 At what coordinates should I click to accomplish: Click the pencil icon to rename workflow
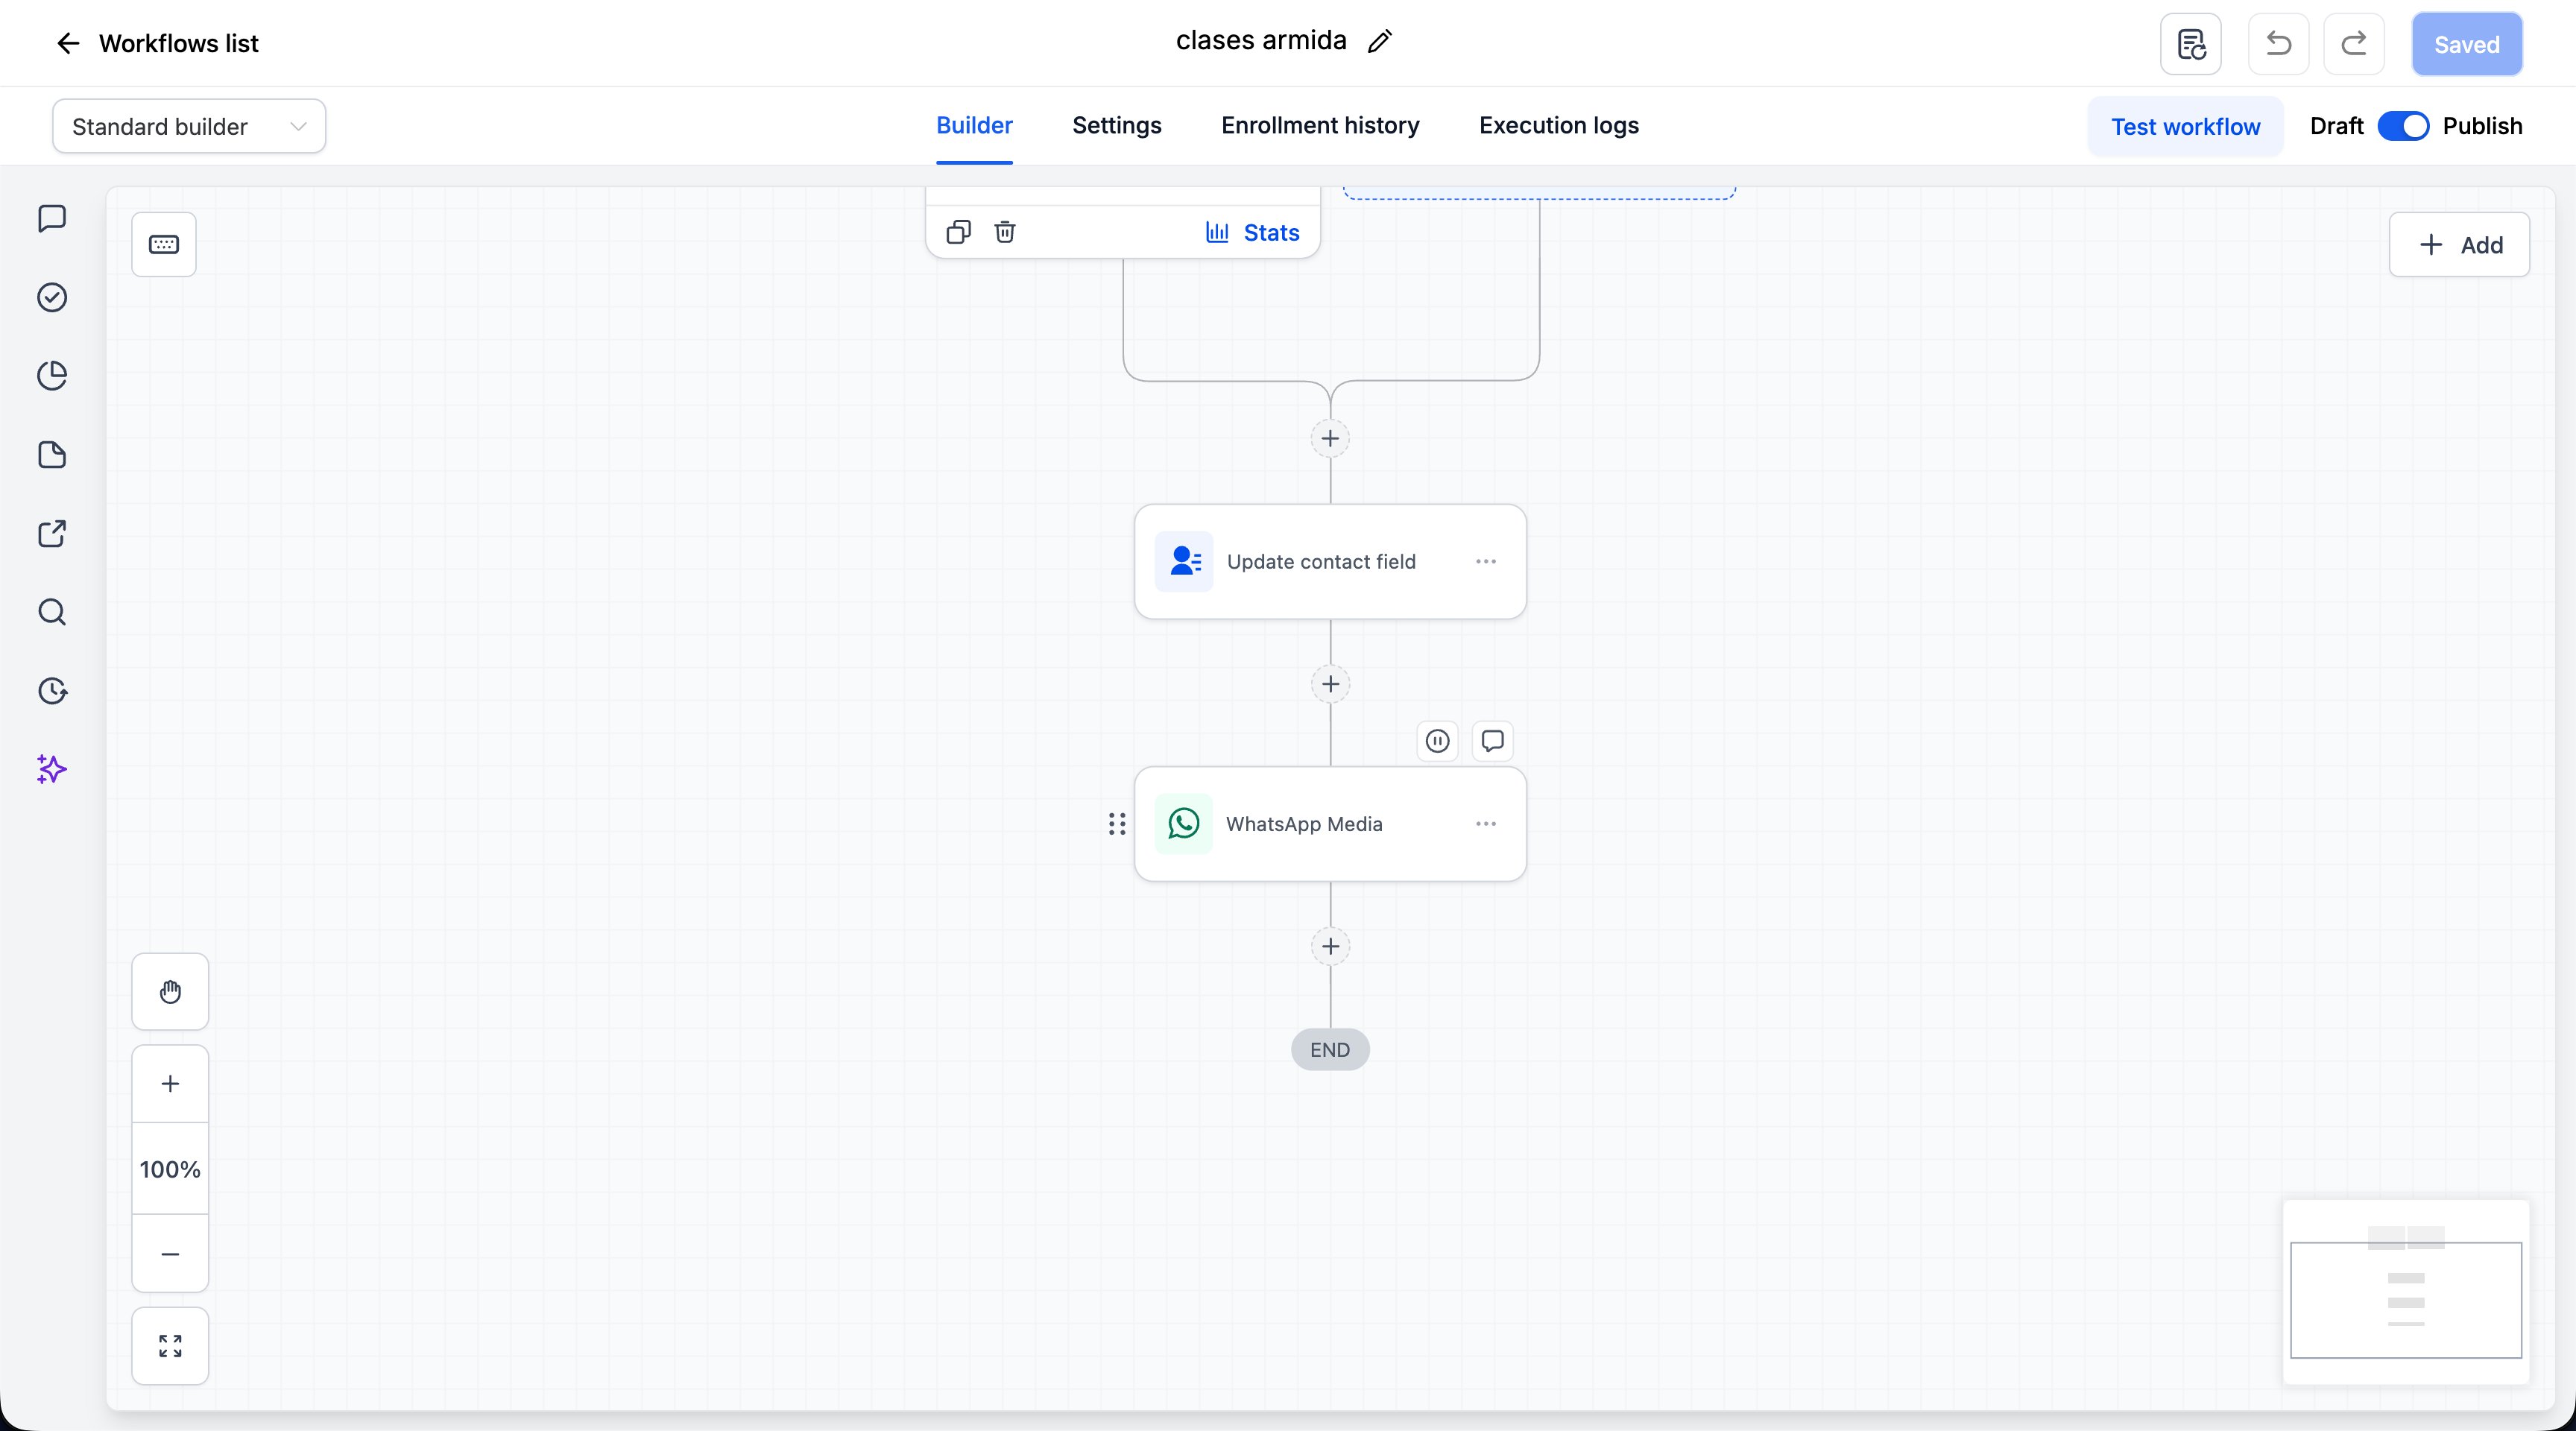1380,41
